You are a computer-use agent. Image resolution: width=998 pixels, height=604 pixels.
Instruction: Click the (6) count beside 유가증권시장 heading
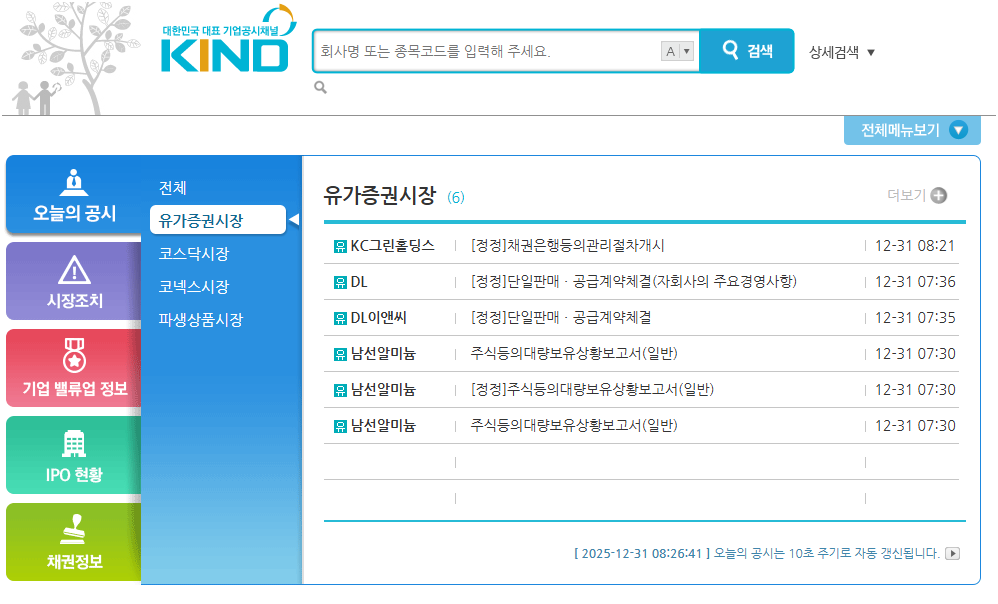[x=456, y=197]
